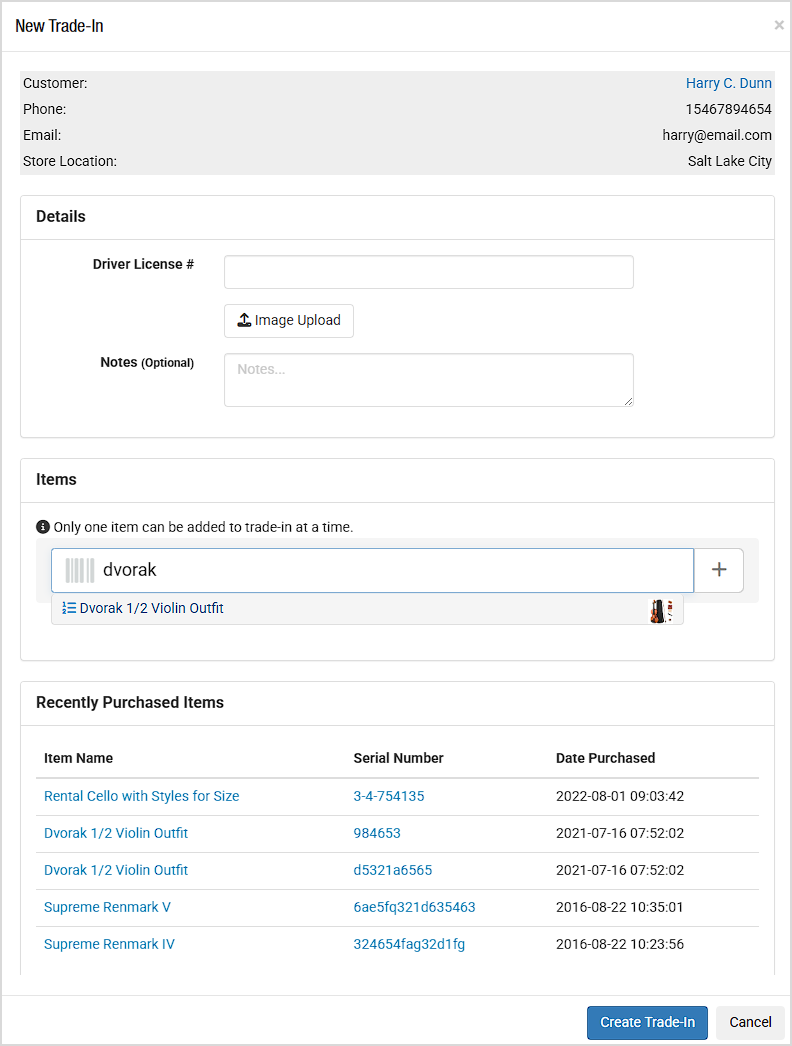Select Dvorak 1/2 Violin Outfit suggestion
The height and width of the screenshot is (1046, 792).
click(x=152, y=608)
